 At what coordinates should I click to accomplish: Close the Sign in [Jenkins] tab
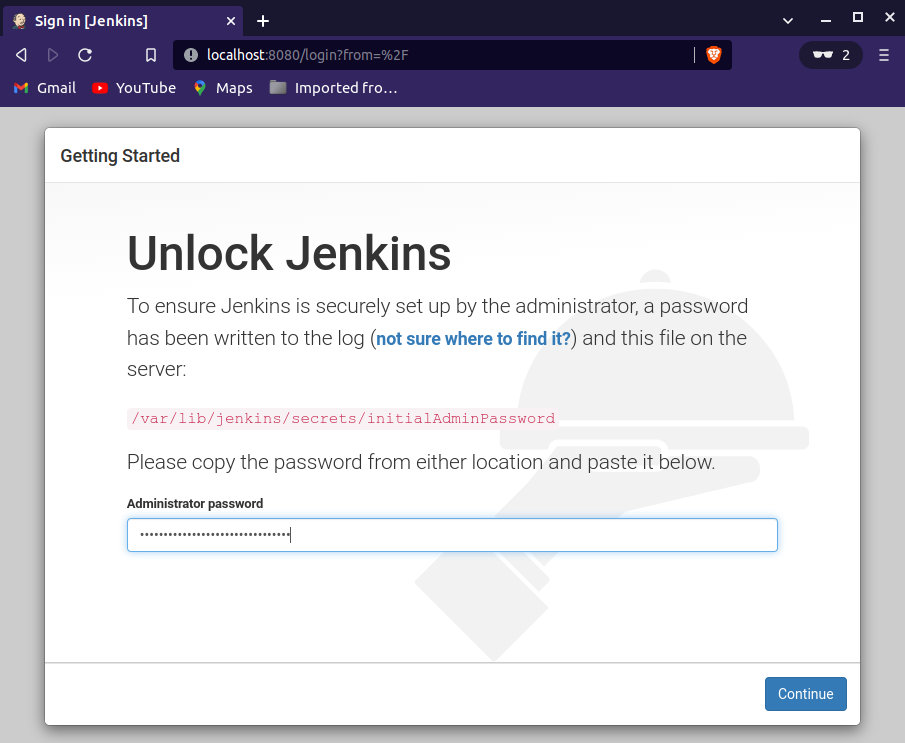coord(231,21)
